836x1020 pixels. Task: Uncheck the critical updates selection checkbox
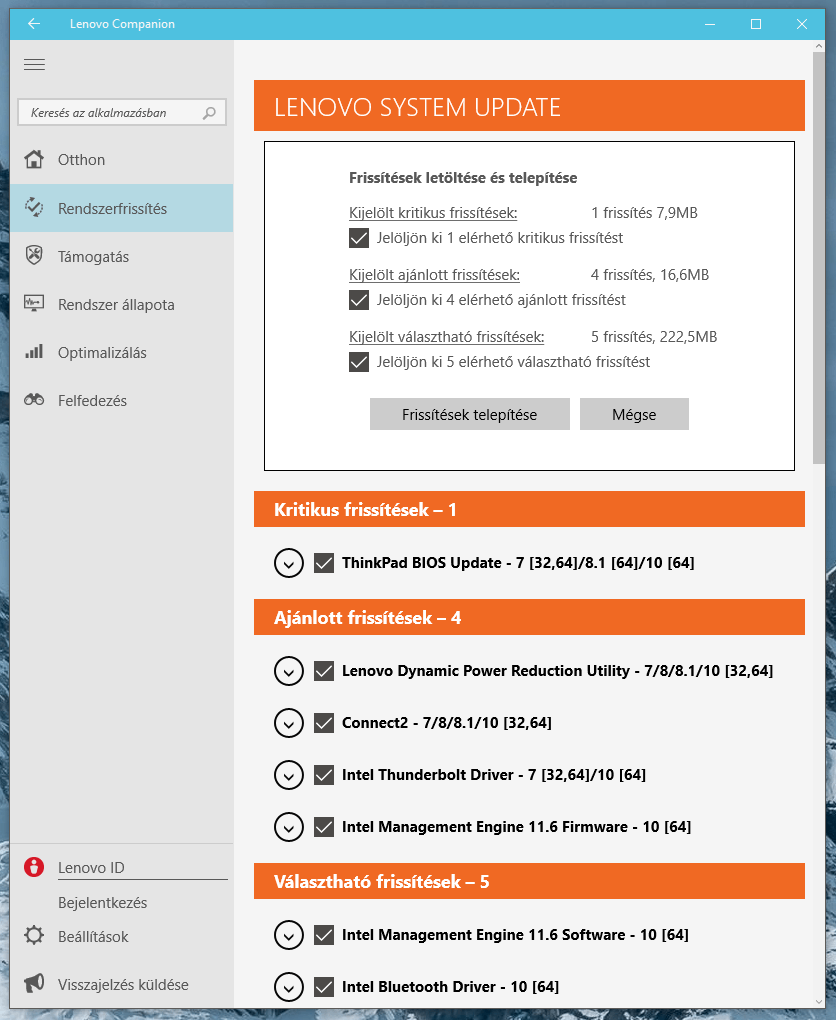[359, 238]
